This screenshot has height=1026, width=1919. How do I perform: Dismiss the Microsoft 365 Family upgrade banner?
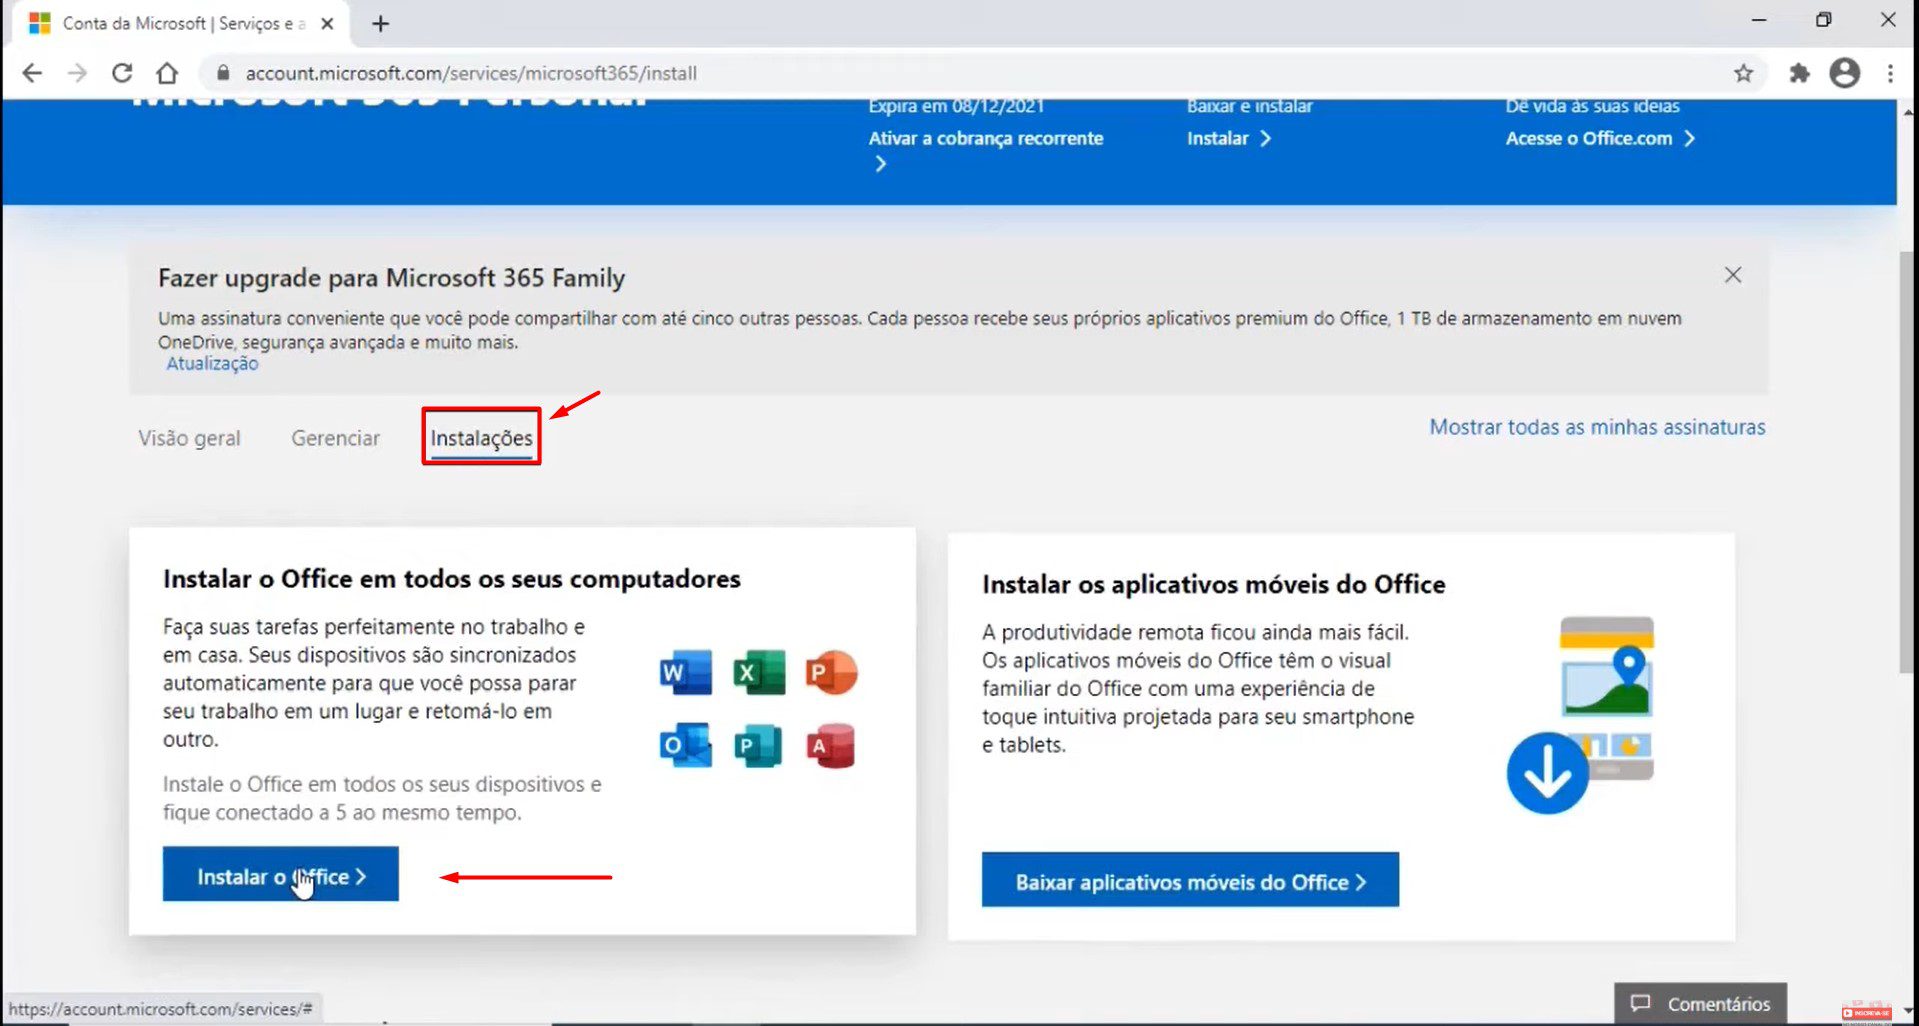pyautogui.click(x=1733, y=274)
